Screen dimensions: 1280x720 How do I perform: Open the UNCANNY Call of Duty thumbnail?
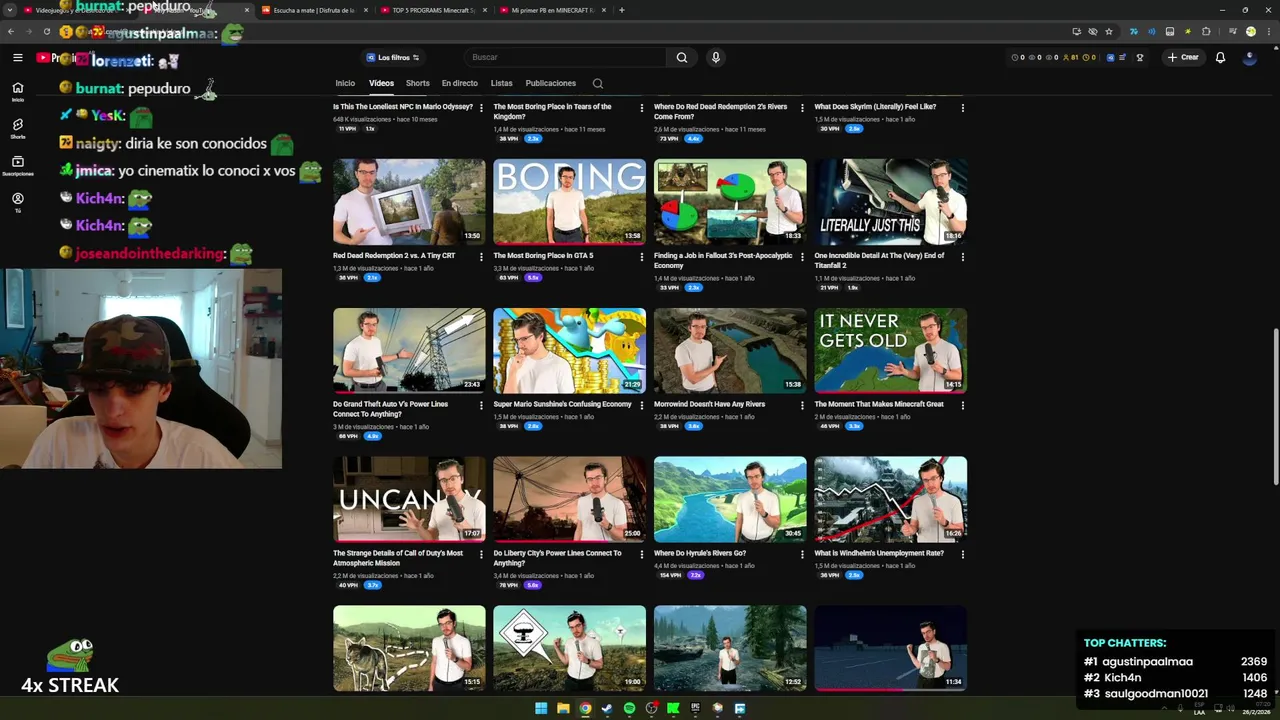pyautogui.click(x=409, y=500)
